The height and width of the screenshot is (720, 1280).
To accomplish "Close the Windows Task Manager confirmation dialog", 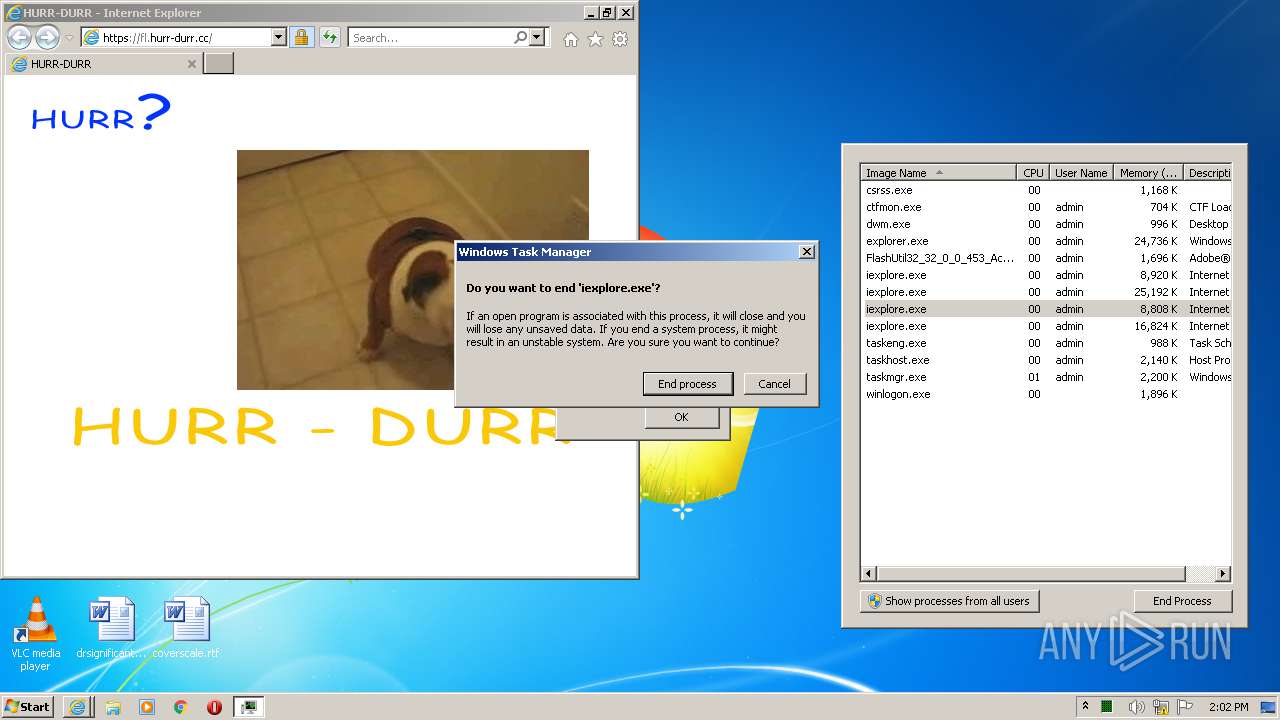I will click(x=807, y=252).
